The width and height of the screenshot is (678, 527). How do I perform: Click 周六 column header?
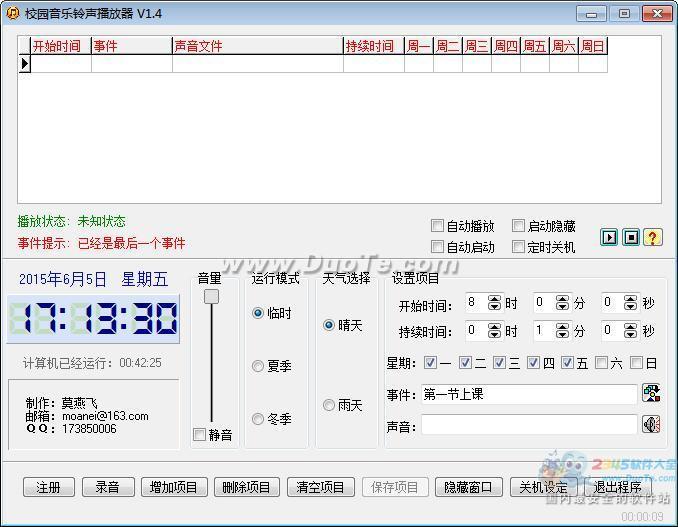[564, 46]
